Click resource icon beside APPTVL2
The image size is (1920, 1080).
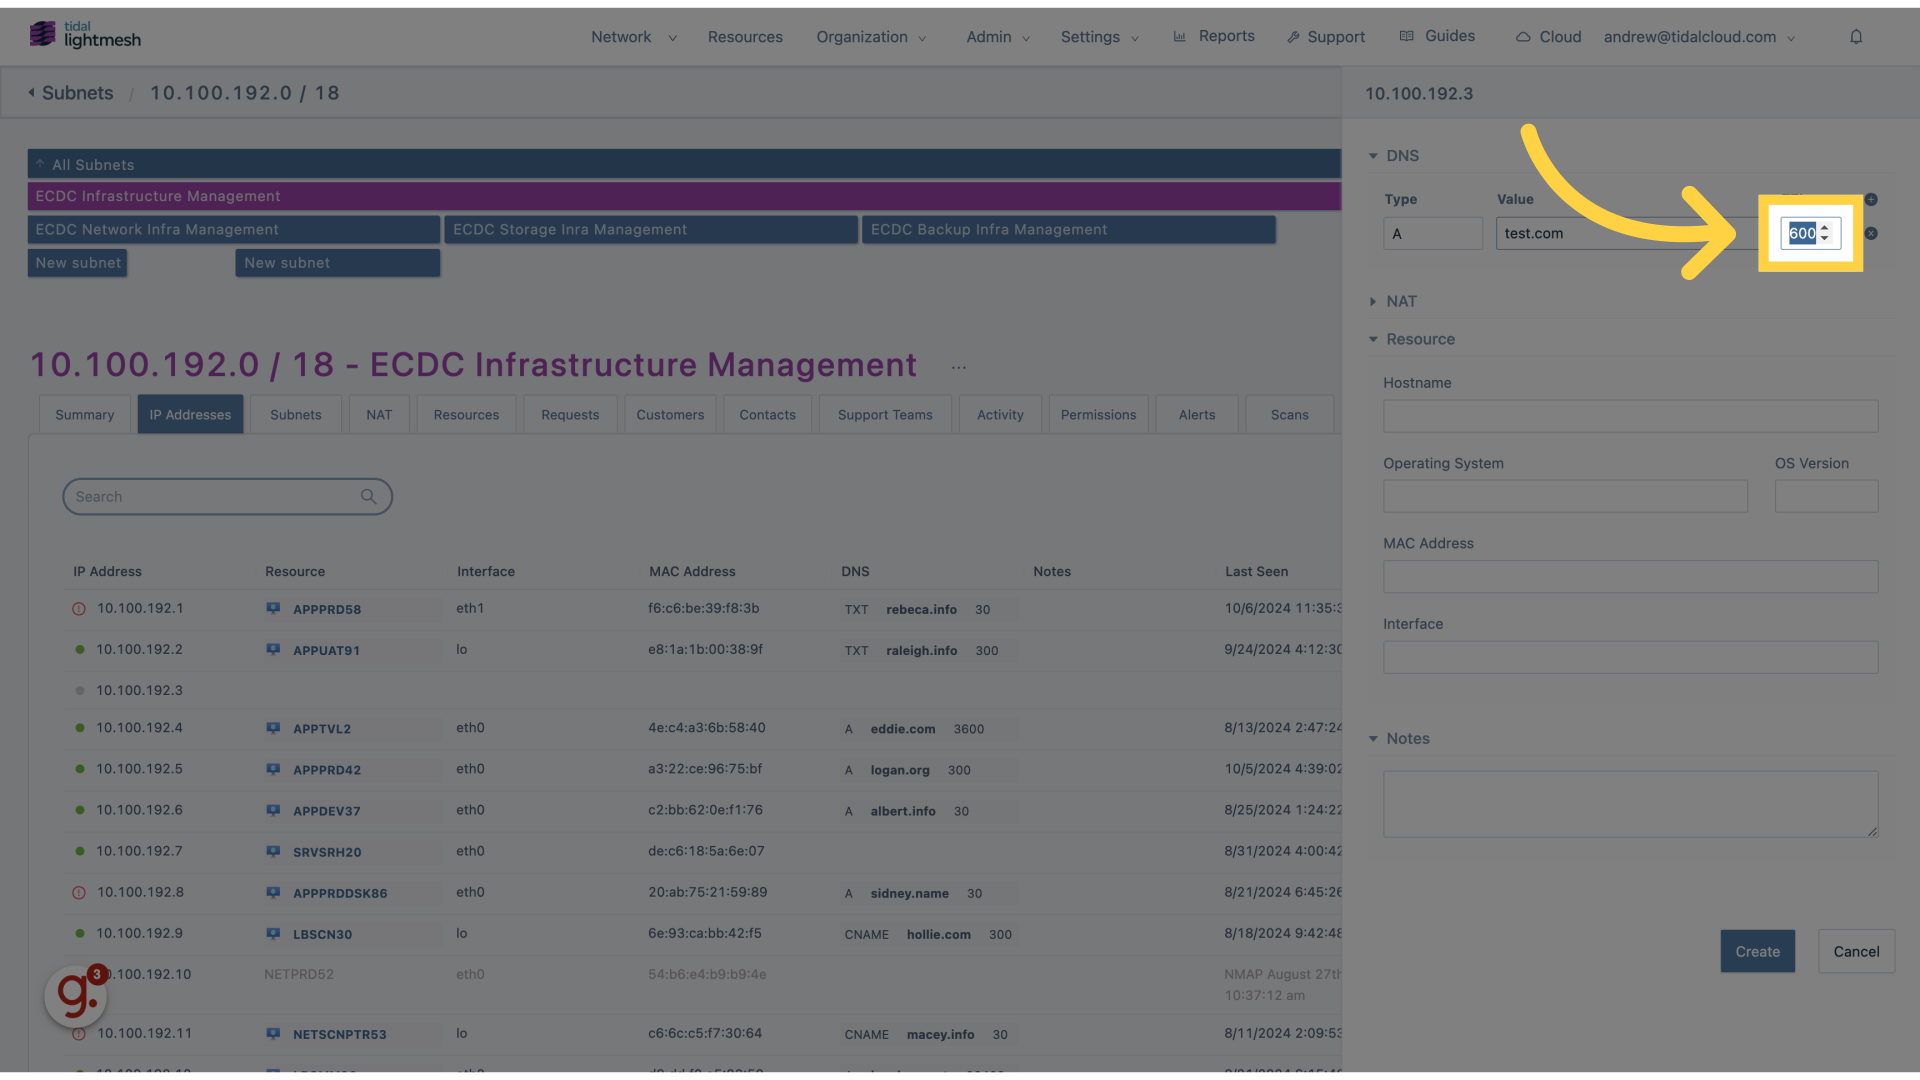coord(273,728)
